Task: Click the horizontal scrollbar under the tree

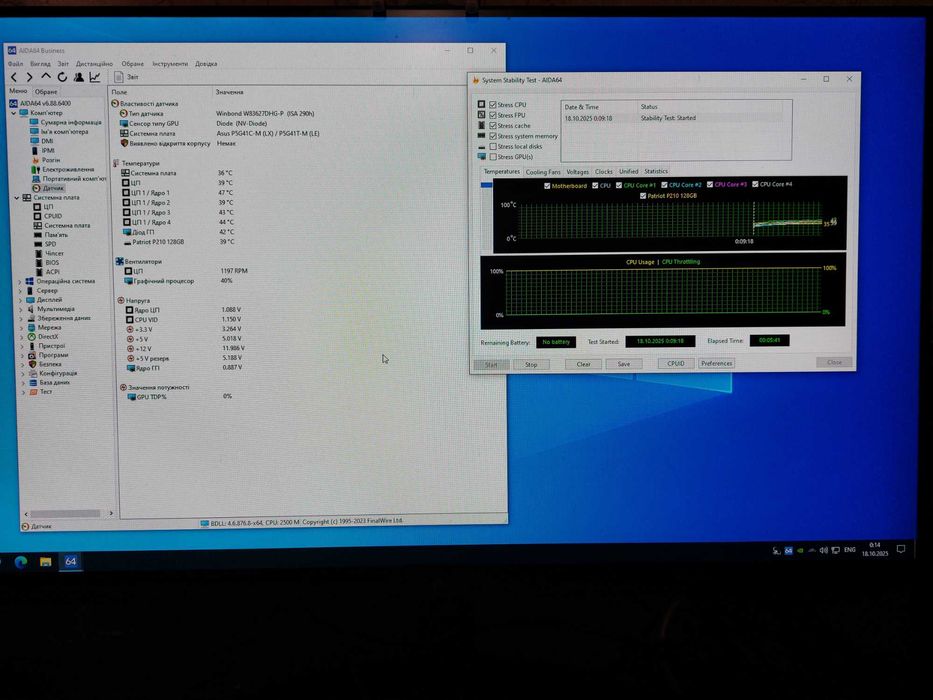Action: click(x=65, y=513)
